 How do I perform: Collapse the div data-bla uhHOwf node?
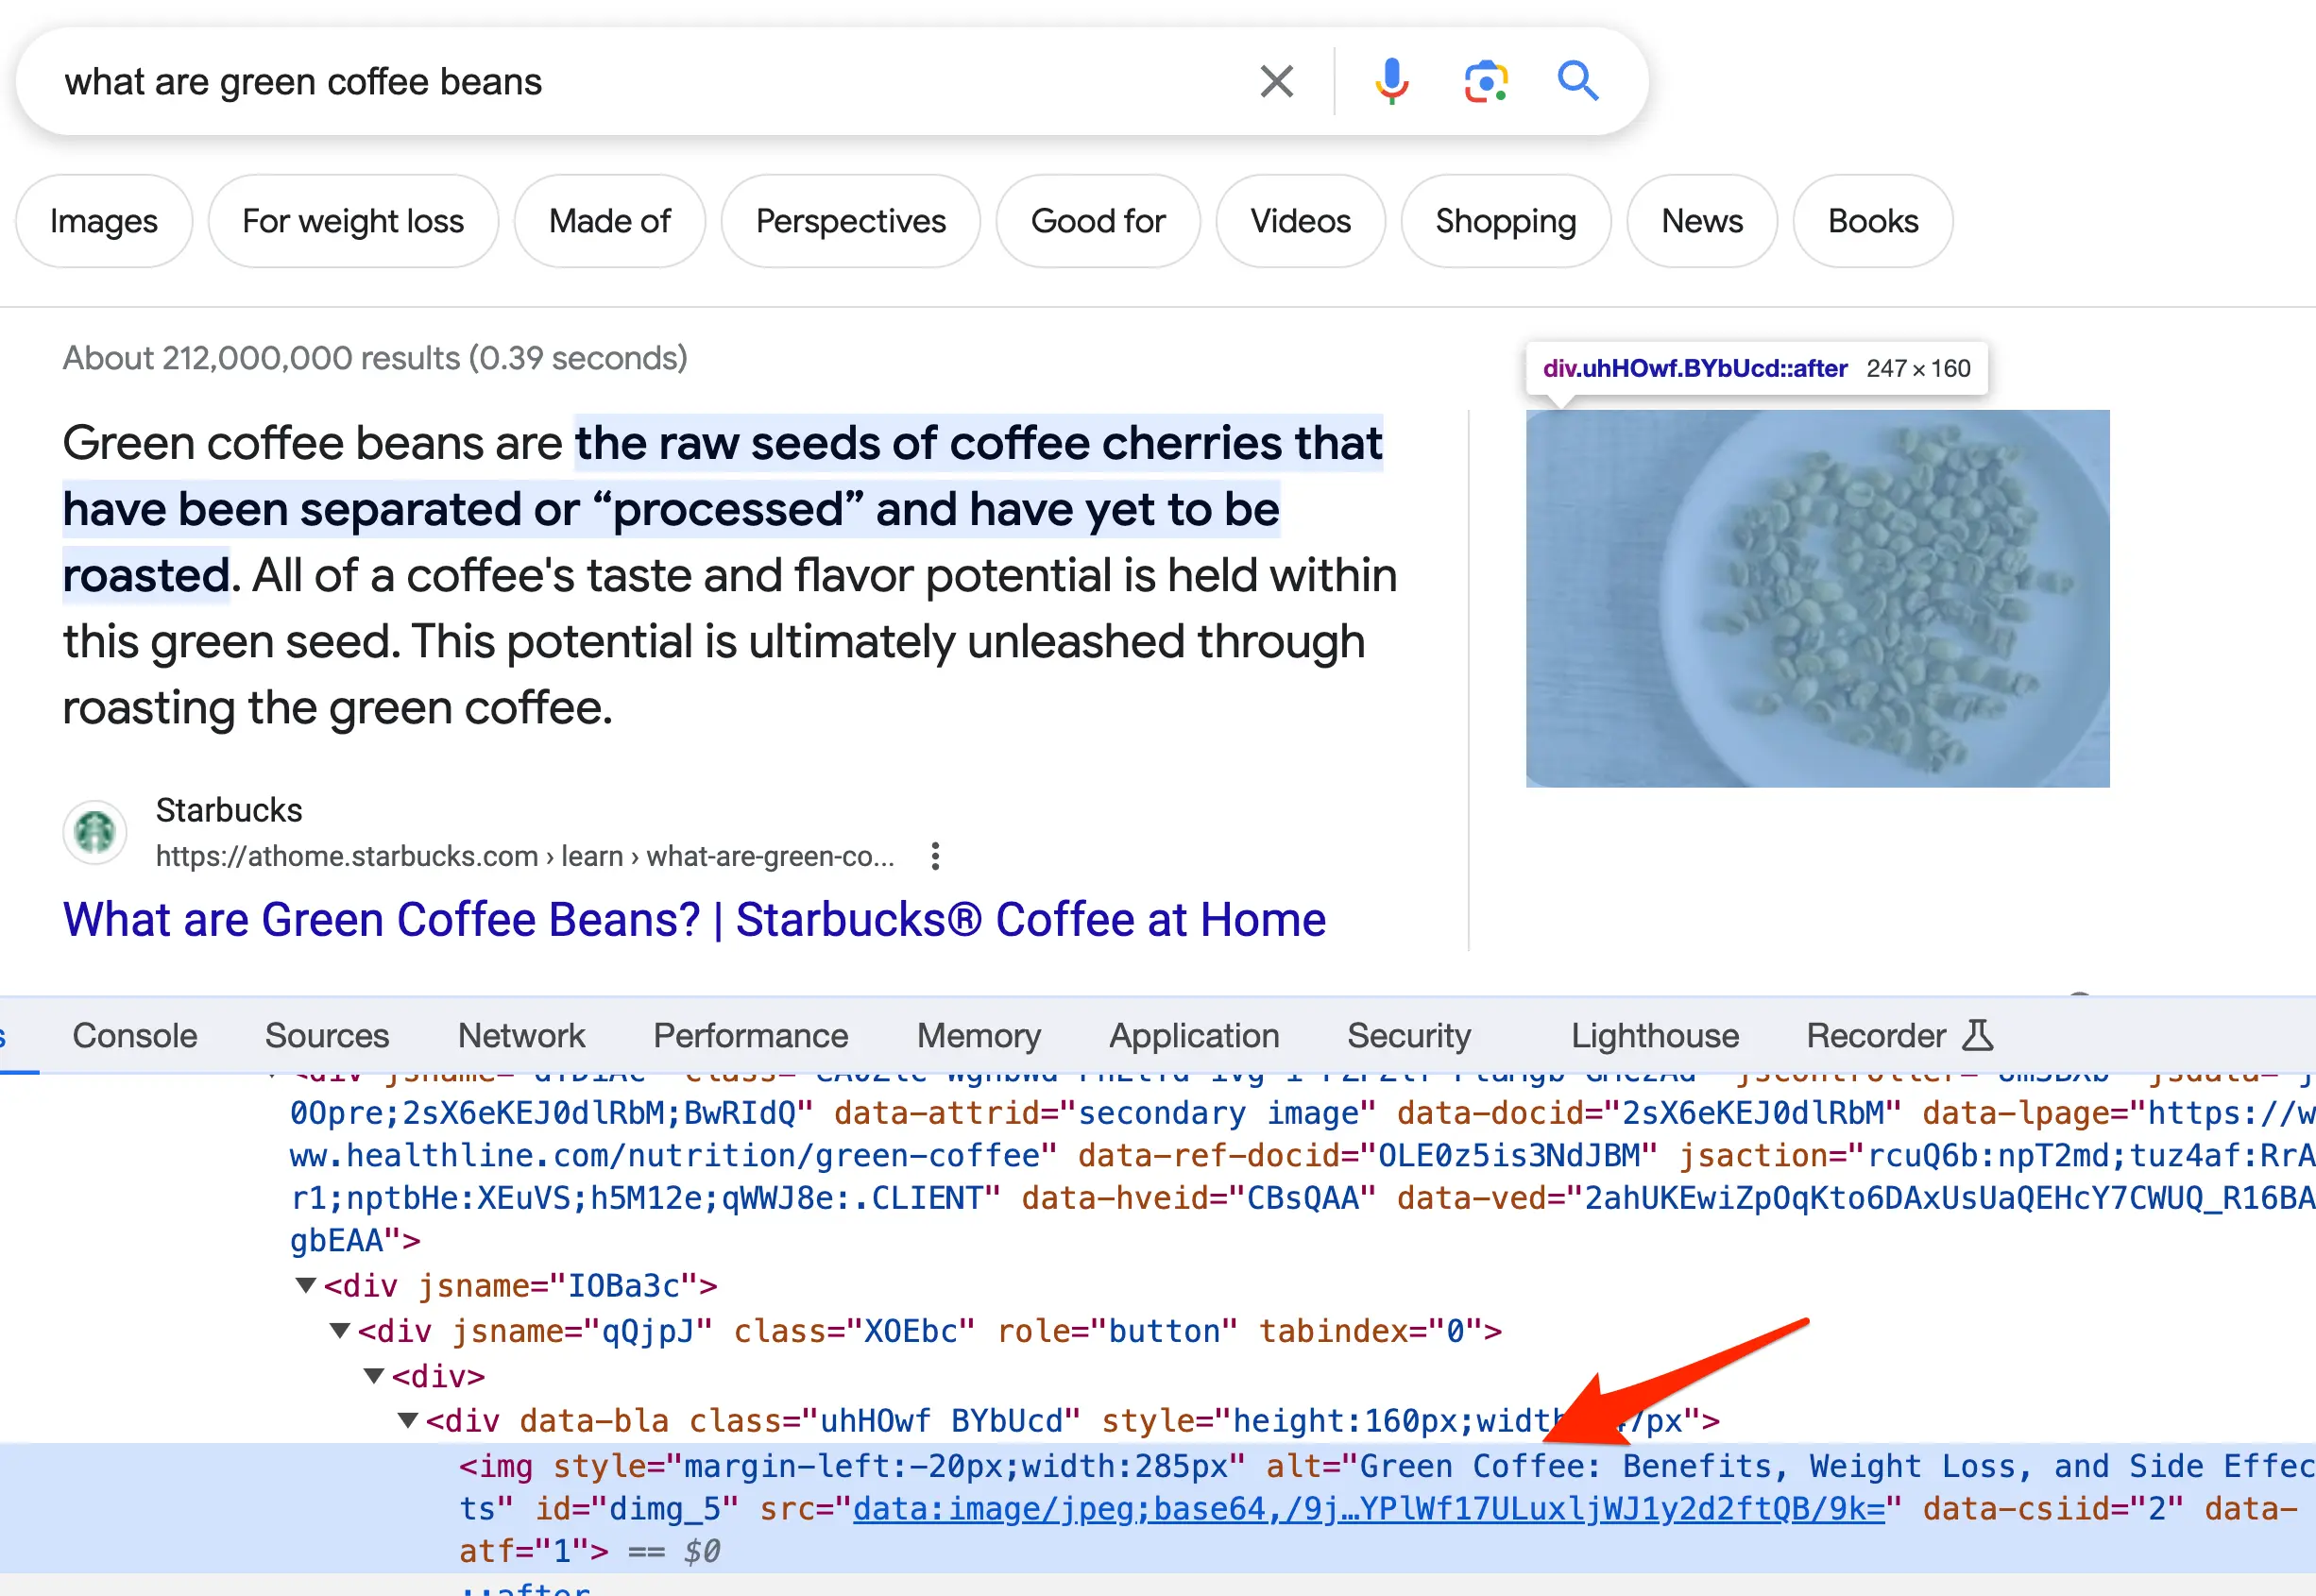[x=408, y=1421]
